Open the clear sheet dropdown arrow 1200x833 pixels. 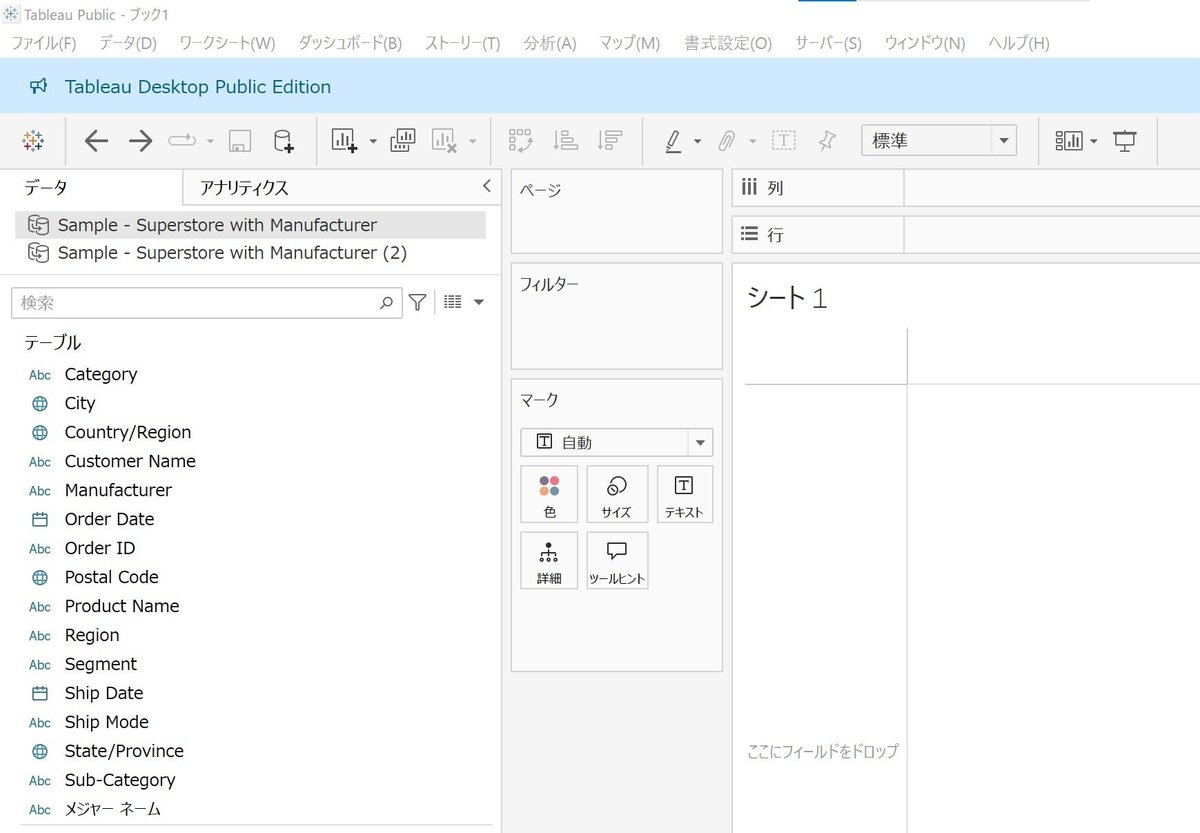click(x=472, y=141)
